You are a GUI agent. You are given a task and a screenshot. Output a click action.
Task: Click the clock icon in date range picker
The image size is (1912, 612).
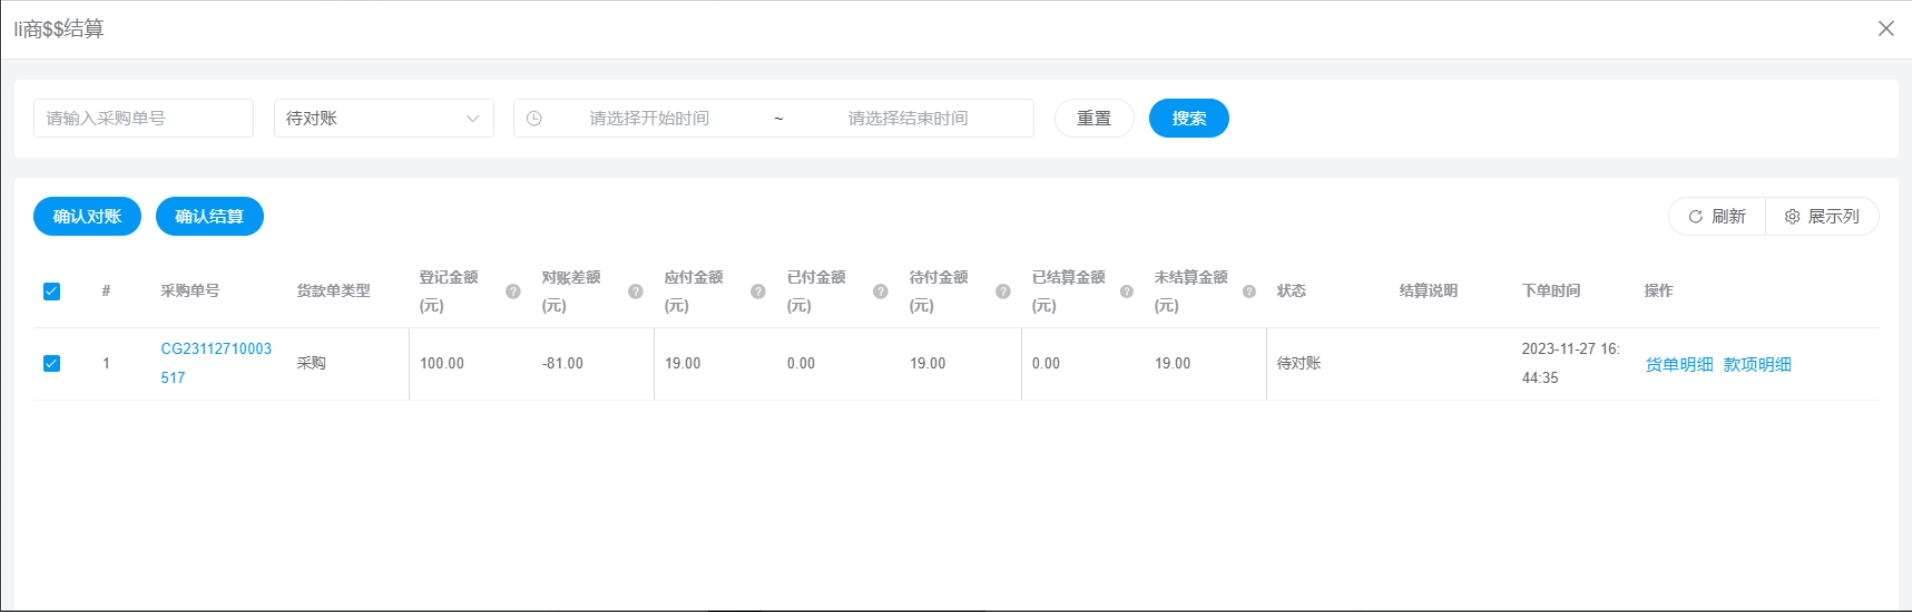pos(534,118)
